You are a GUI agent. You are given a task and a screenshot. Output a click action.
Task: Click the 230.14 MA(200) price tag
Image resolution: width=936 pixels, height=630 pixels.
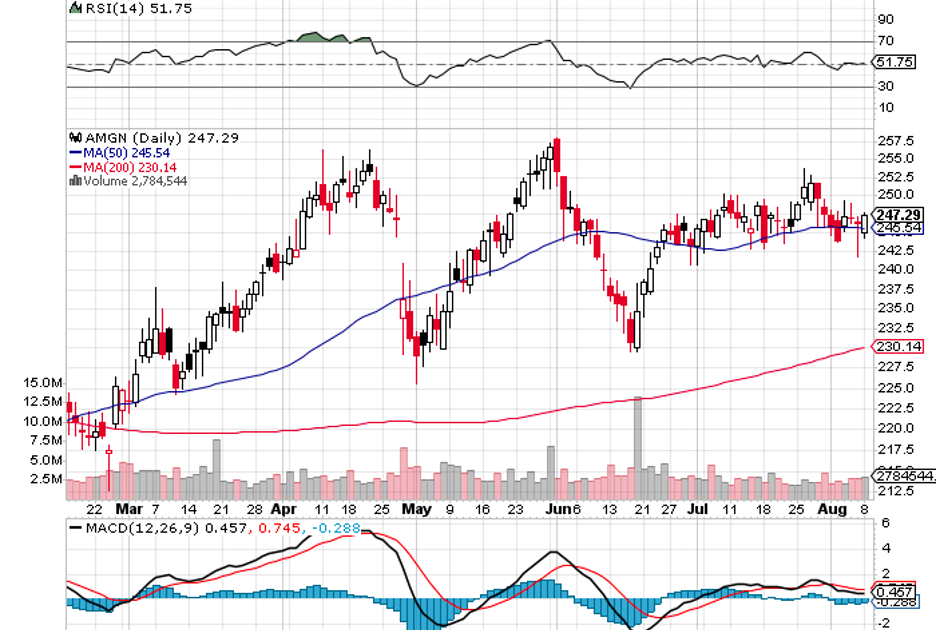[897, 347]
